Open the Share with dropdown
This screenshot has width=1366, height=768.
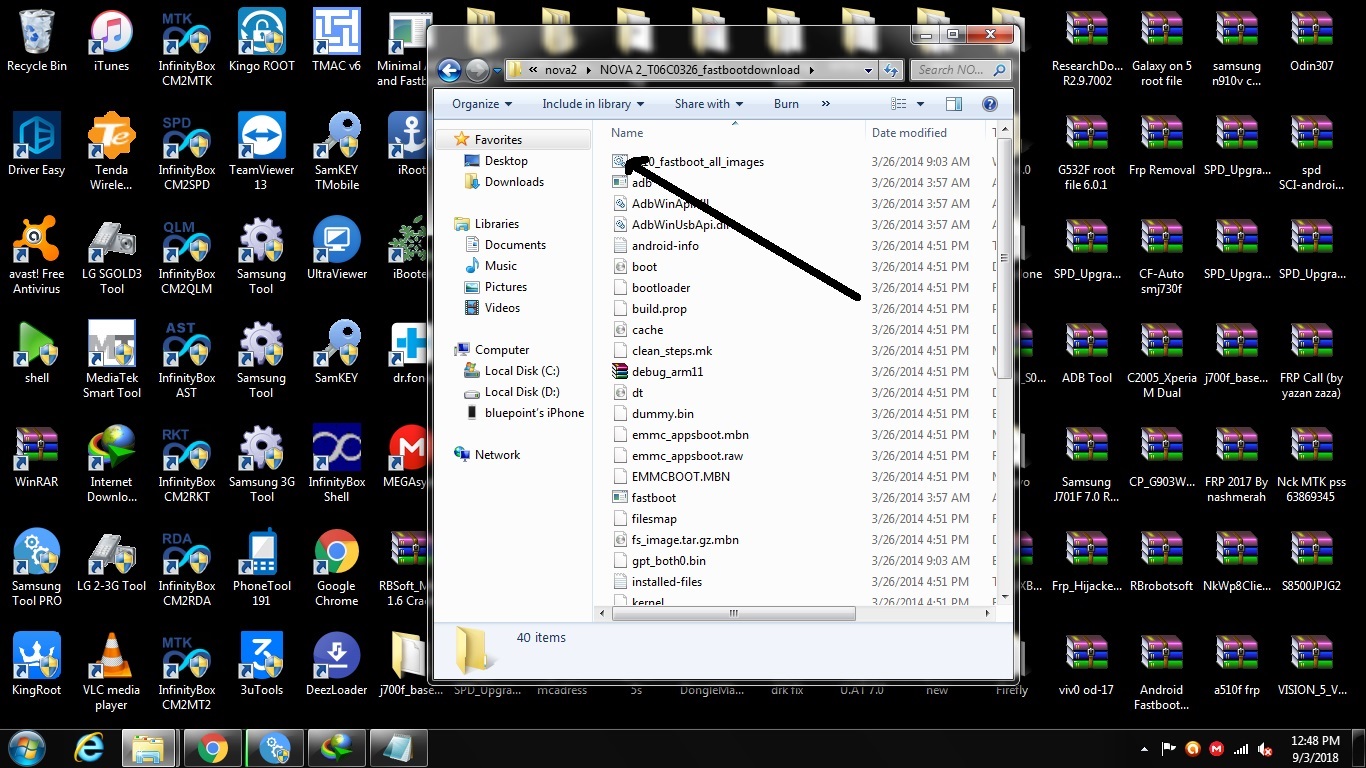(x=709, y=104)
